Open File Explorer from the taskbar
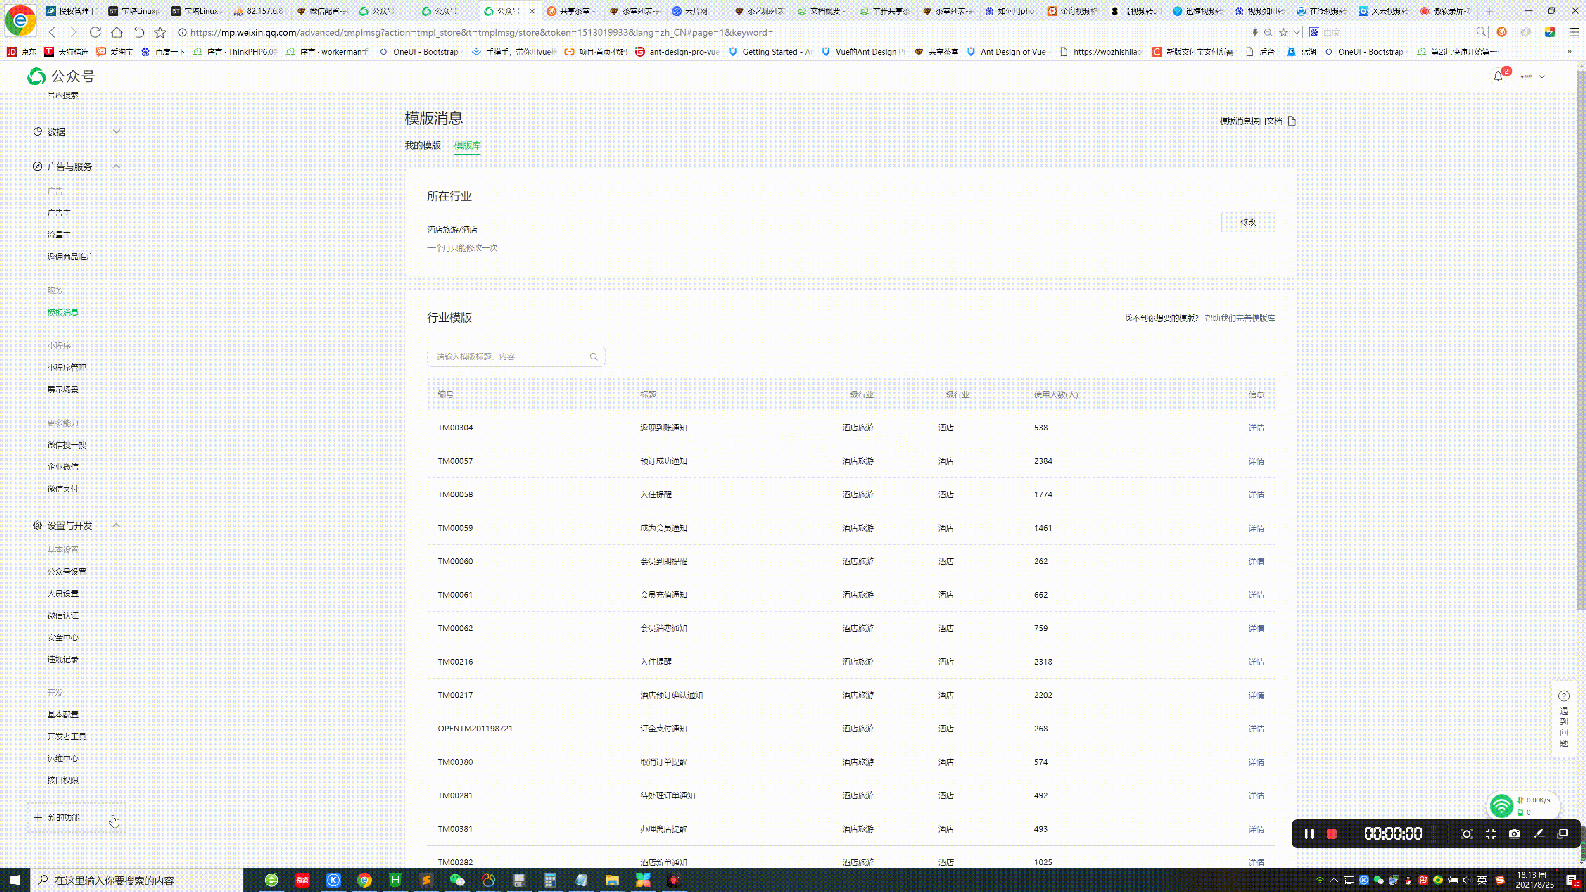The width and height of the screenshot is (1586, 892). [x=612, y=880]
